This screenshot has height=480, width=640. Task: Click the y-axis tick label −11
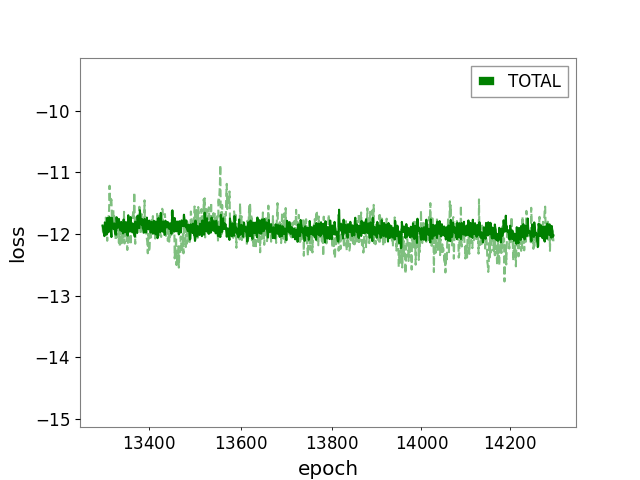tap(53, 173)
